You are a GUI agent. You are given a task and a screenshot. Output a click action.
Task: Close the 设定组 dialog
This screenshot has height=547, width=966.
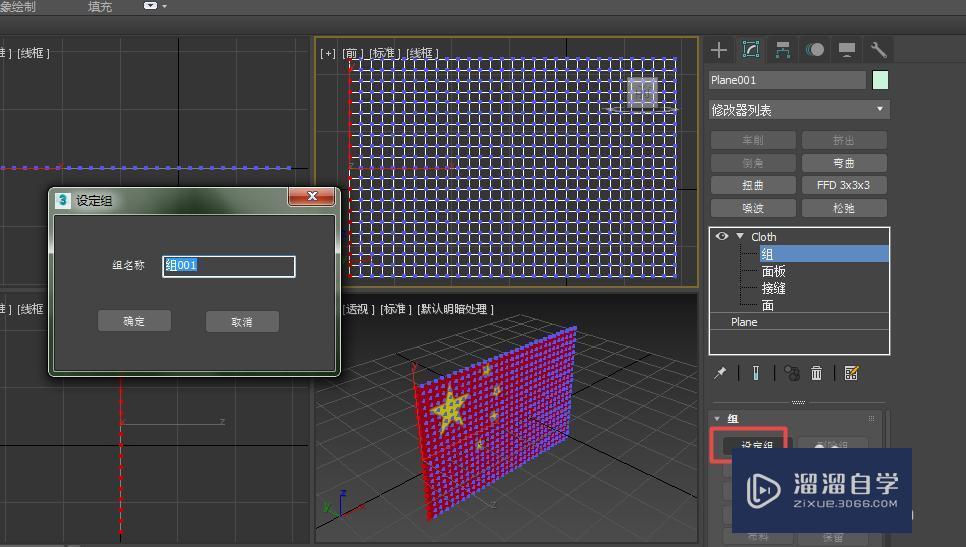(312, 197)
